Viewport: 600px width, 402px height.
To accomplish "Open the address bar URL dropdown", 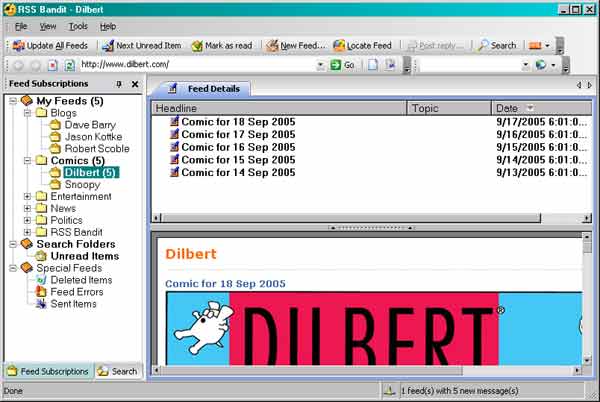I will tap(321, 65).
